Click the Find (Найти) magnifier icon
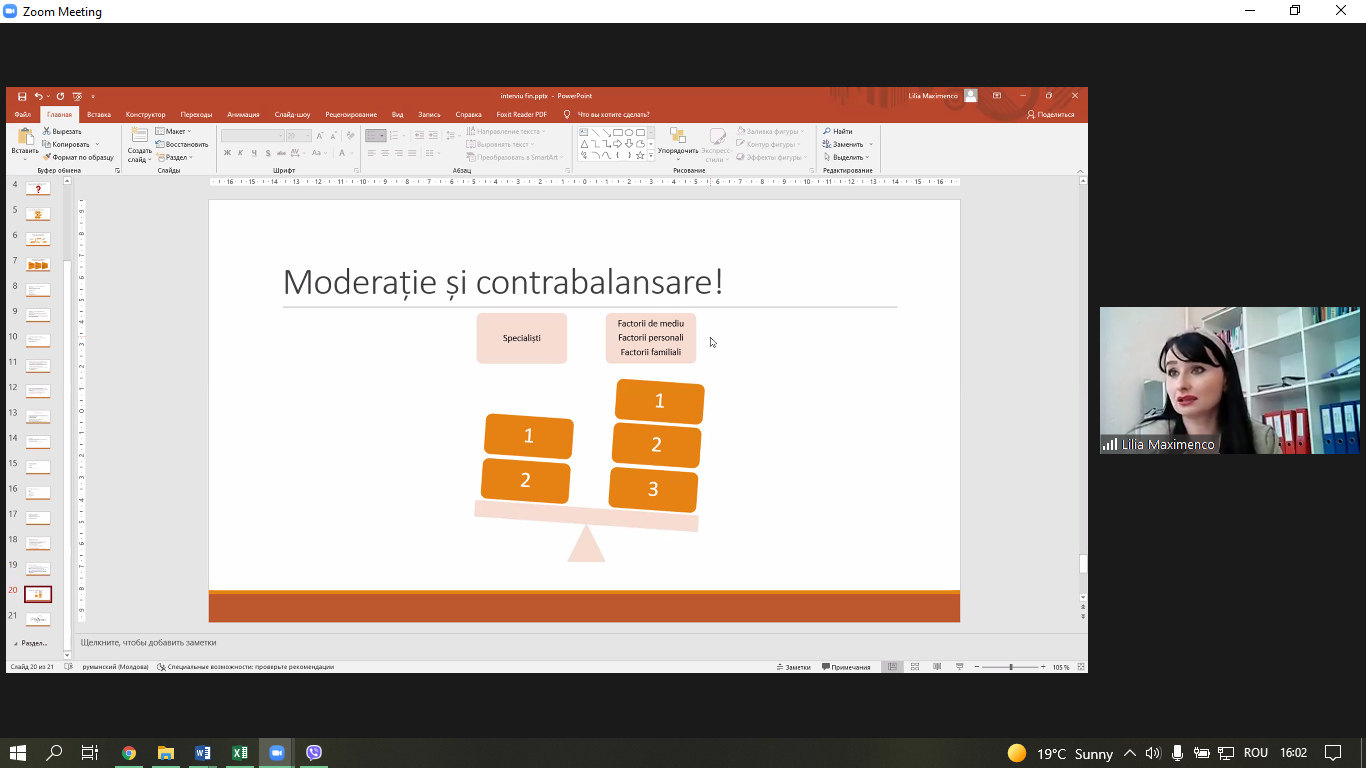 pos(828,131)
